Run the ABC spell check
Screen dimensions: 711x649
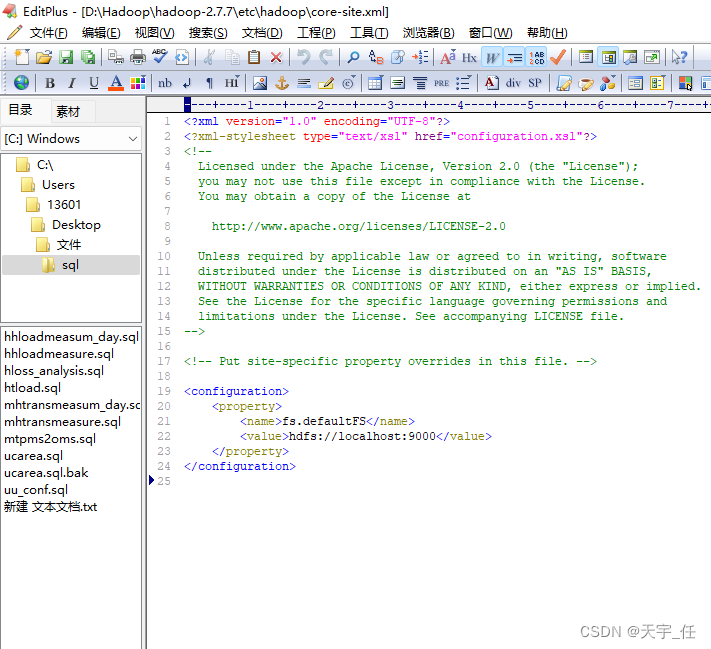click(160, 57)
